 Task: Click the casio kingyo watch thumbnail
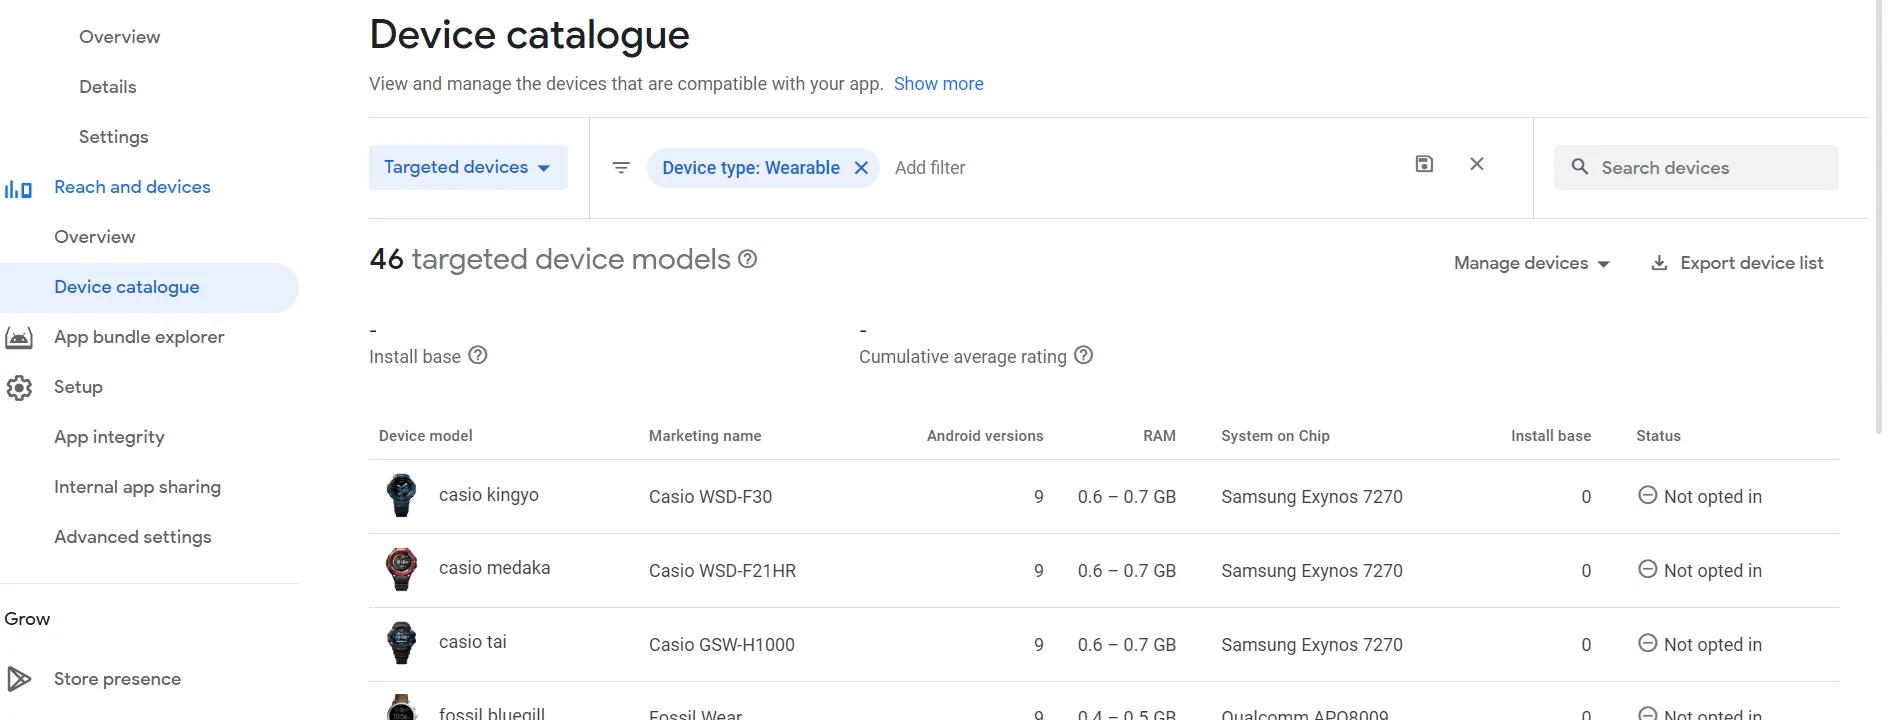[x=402, y=495]
